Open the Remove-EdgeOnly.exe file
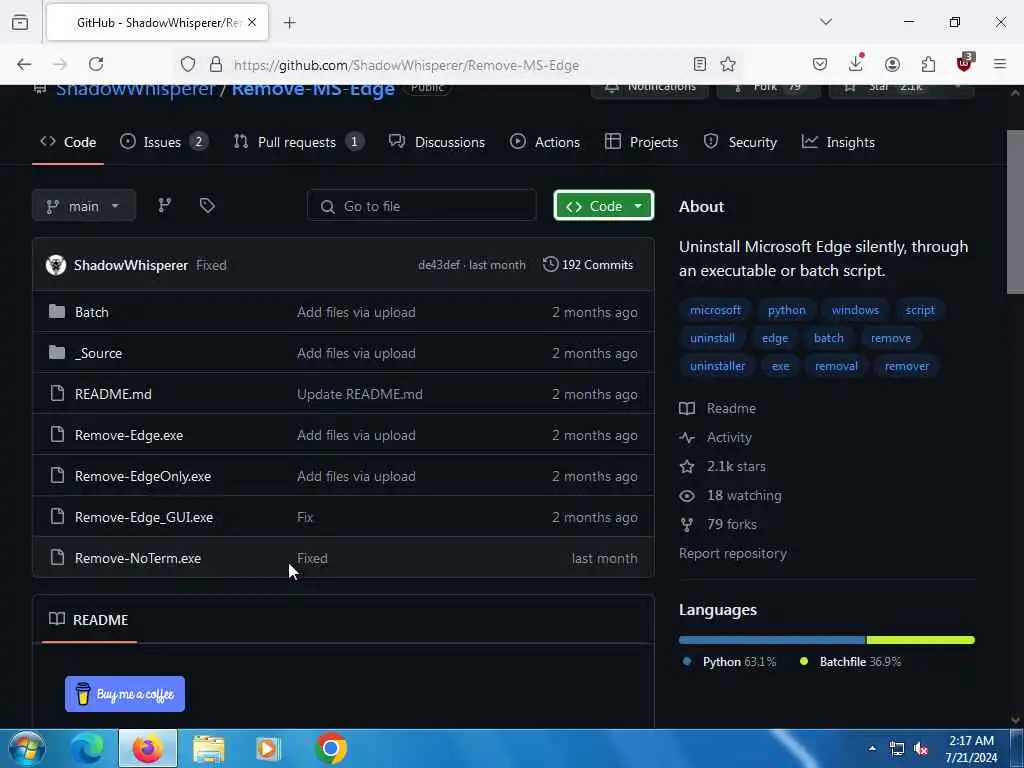 (142, 476)
